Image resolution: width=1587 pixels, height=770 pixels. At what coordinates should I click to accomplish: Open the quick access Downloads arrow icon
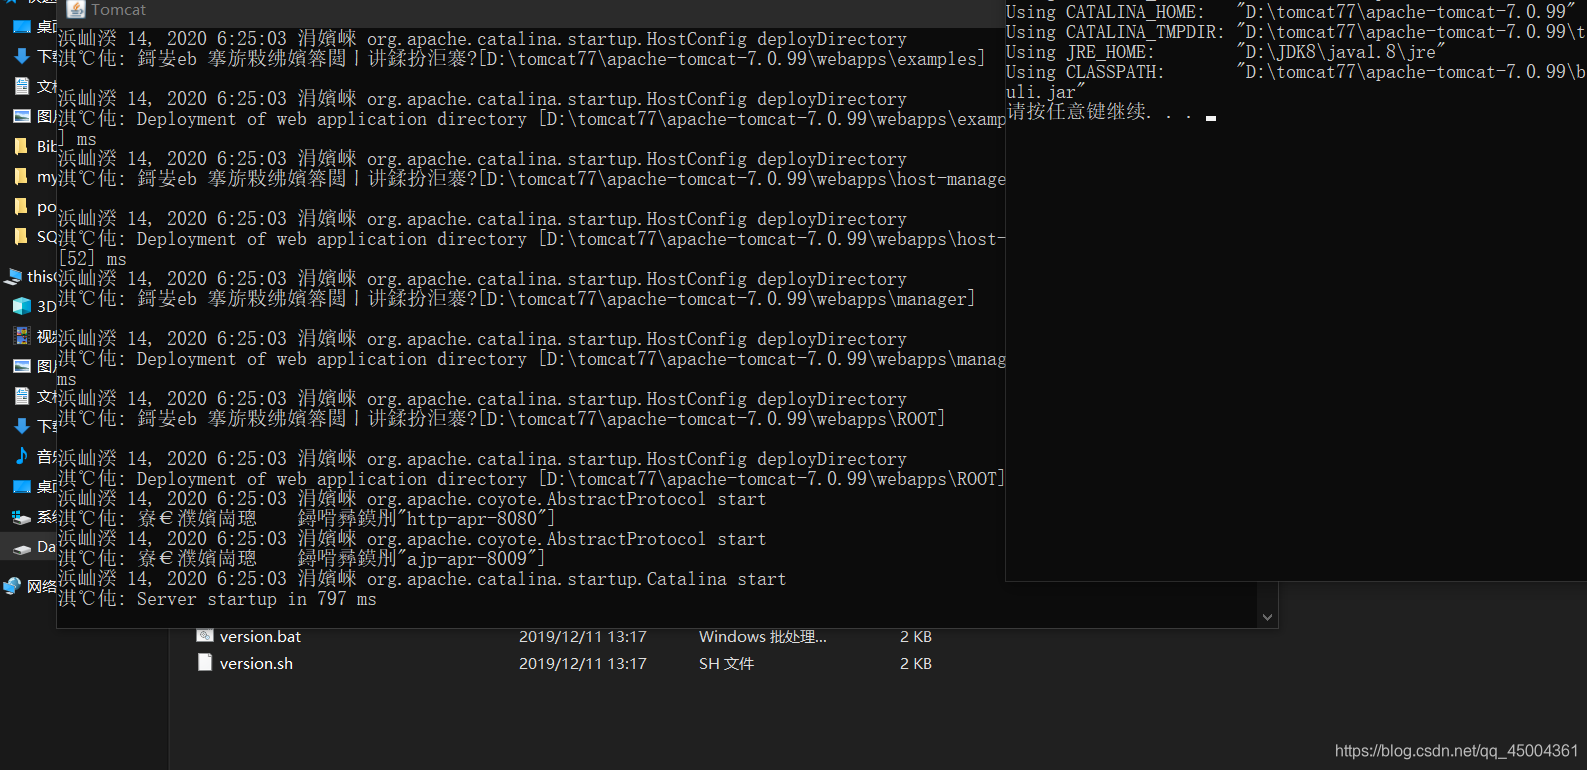[22, 56]
